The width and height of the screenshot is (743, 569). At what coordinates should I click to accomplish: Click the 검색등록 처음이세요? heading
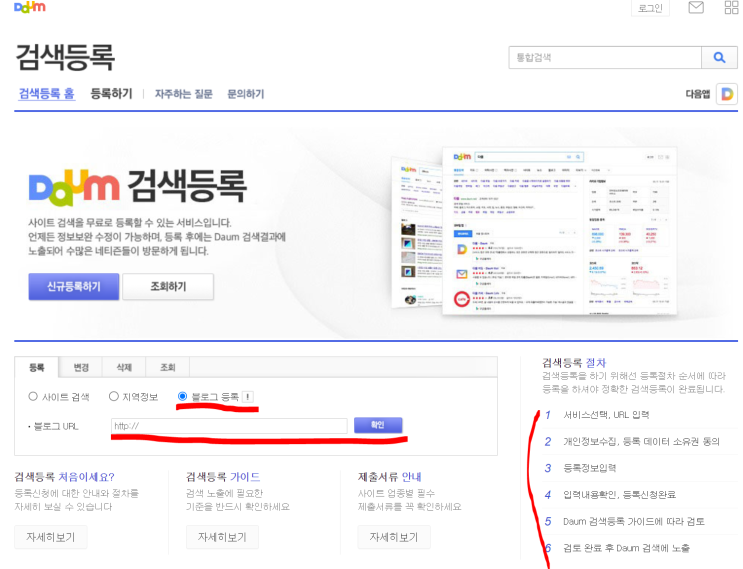coord(64,477)
